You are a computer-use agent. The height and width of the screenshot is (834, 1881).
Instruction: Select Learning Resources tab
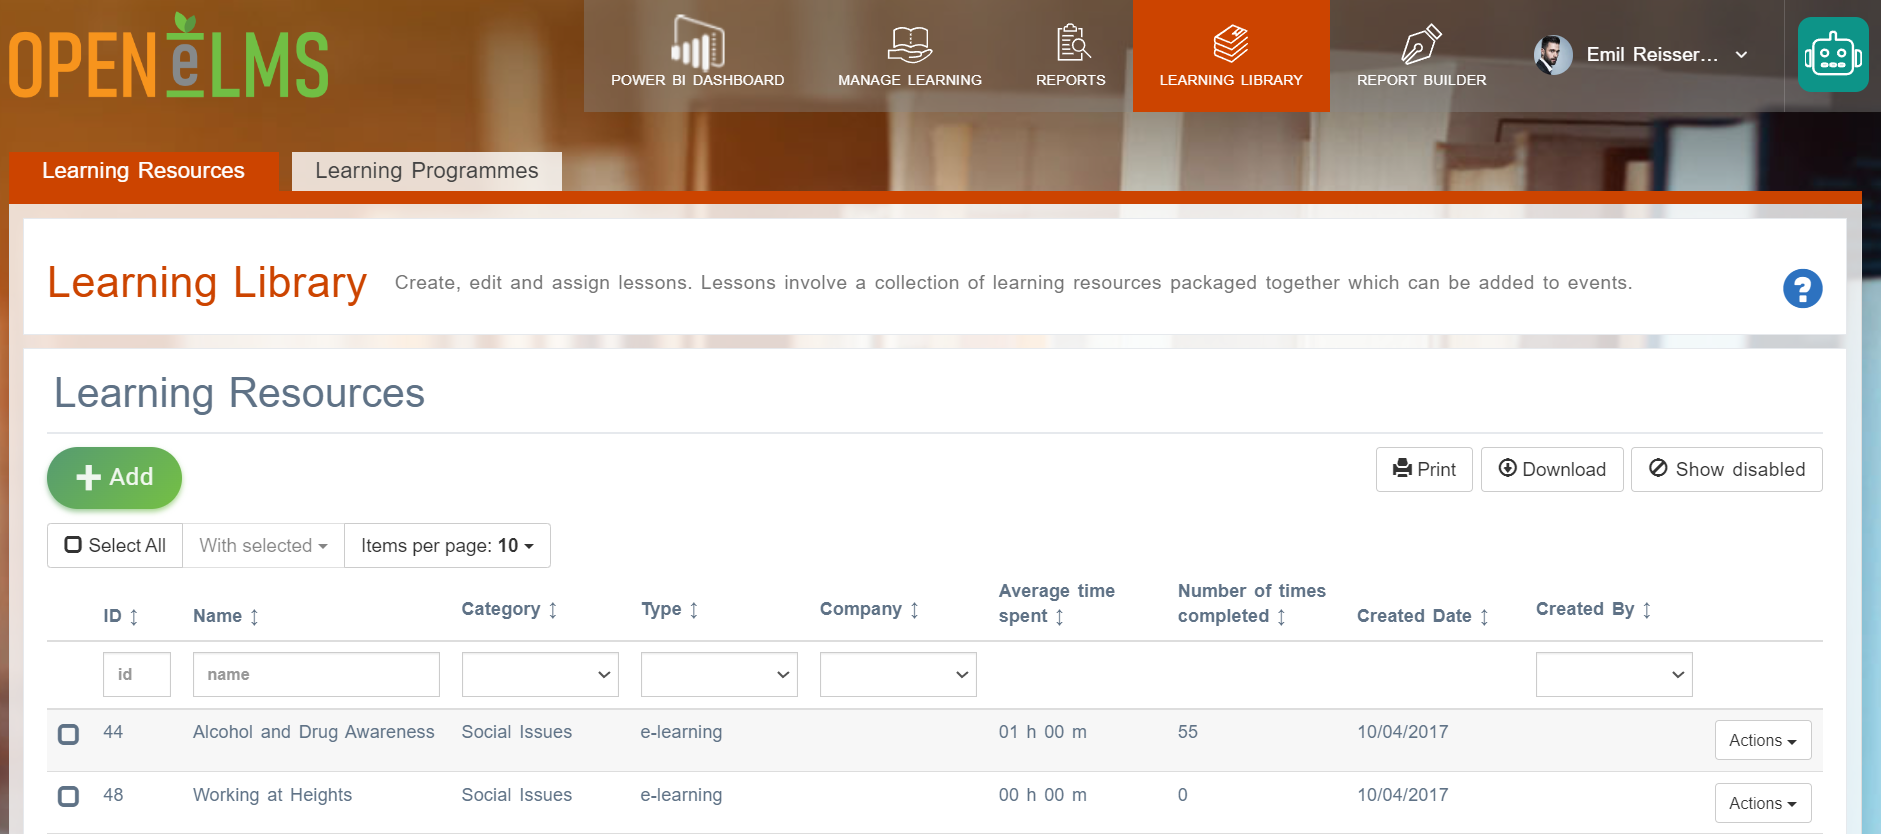pyautogui.click(x=143, y=171)
